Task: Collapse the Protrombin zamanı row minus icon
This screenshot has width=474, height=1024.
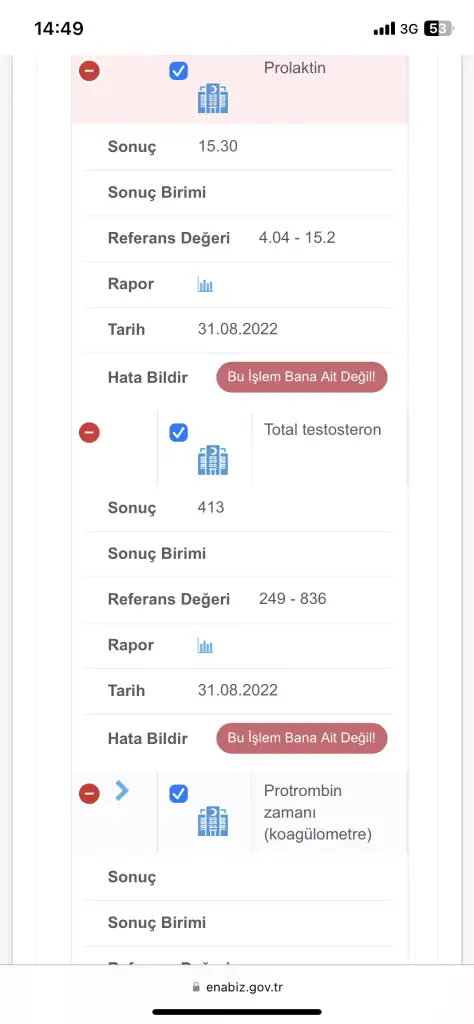Action: coord(89,793)
